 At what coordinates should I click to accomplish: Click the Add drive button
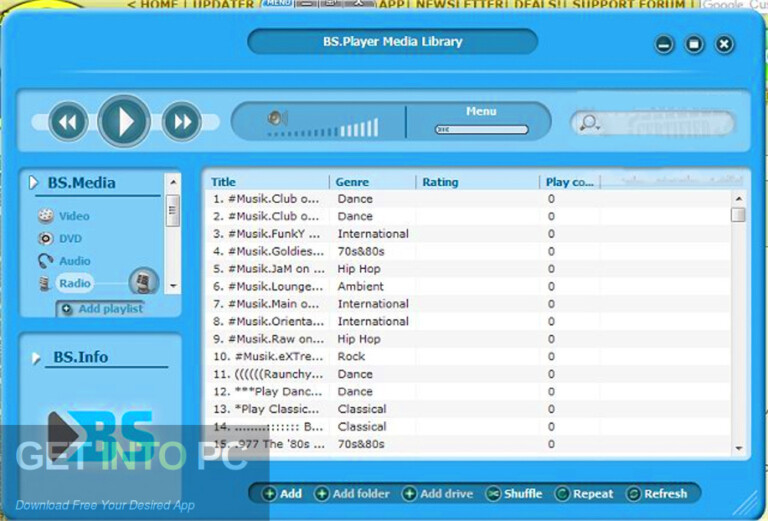click(x=438, y=494)
